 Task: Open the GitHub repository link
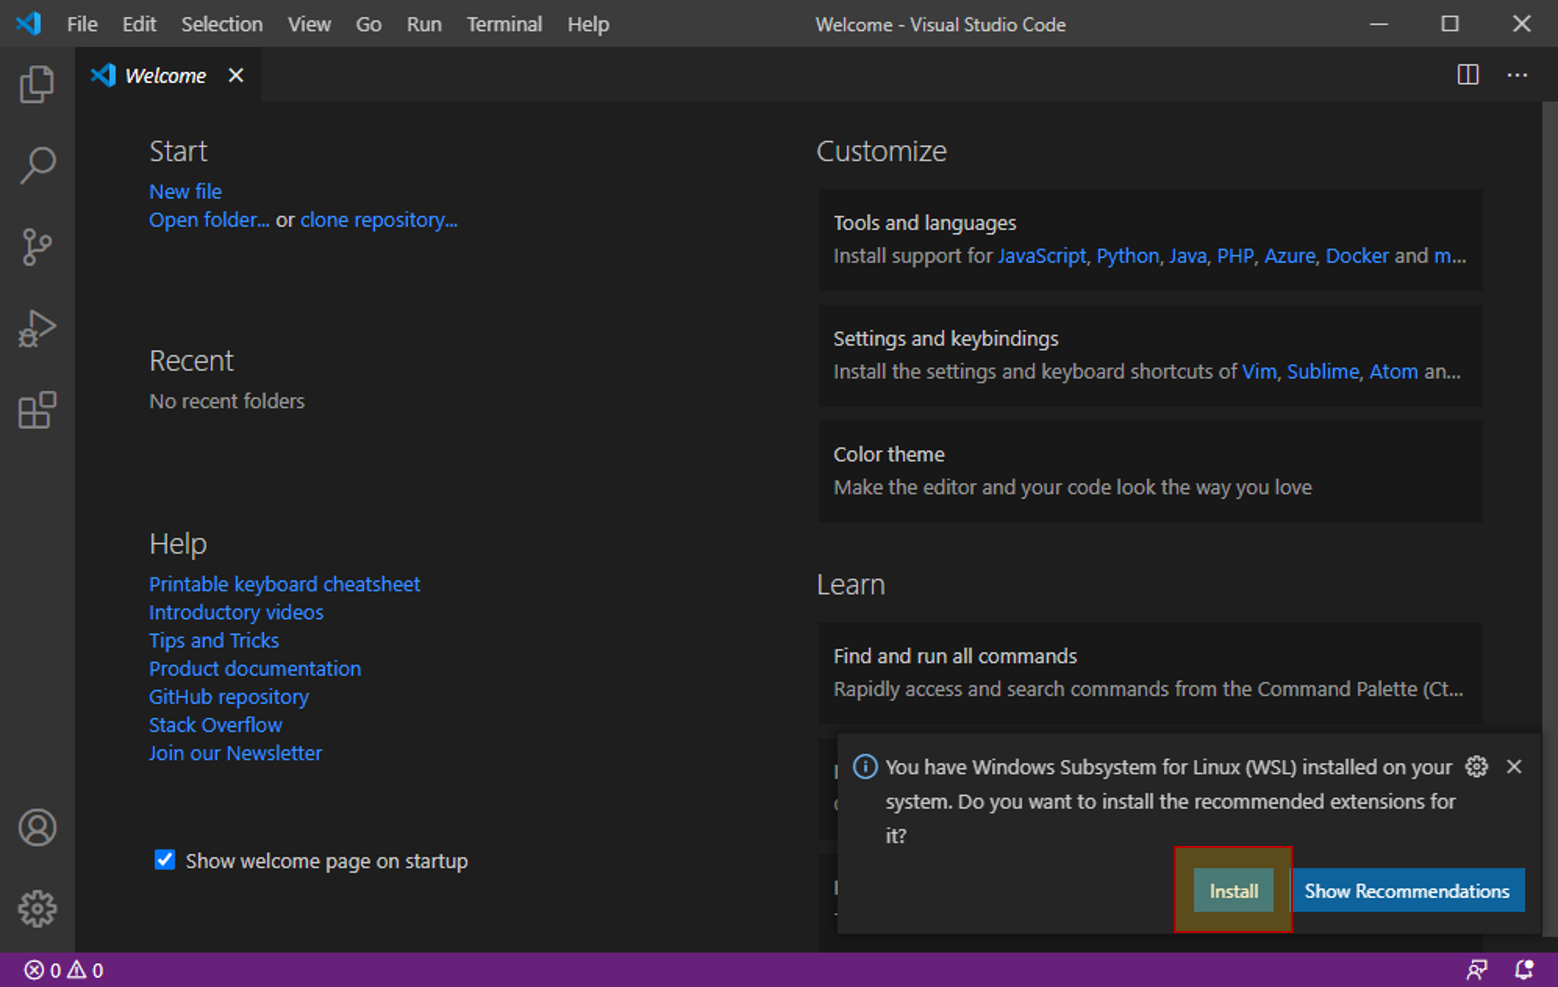[229, 697]
